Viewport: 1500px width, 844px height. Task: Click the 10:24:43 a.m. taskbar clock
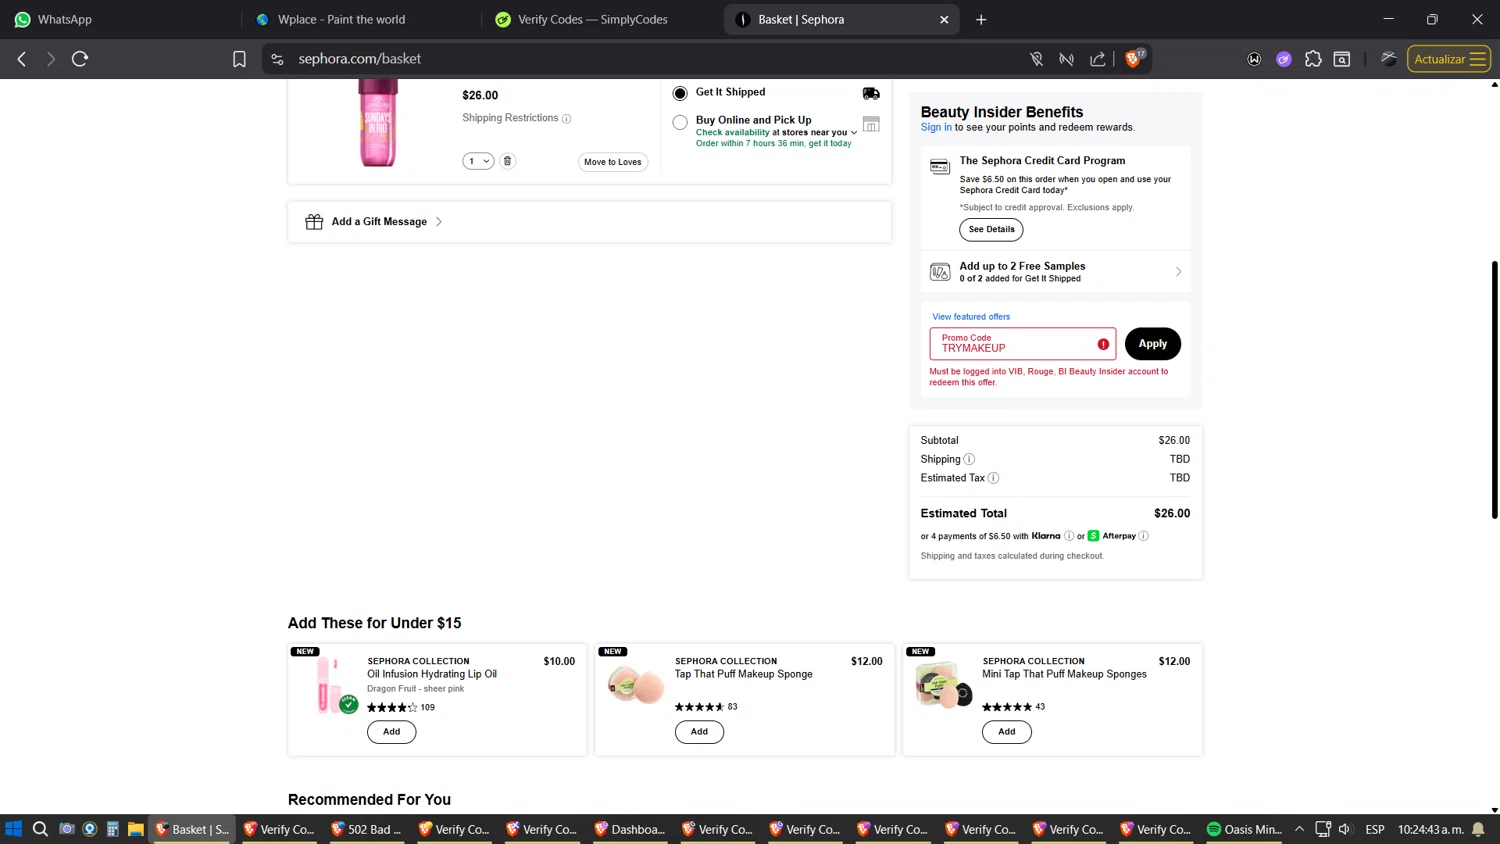(1430, 829)
